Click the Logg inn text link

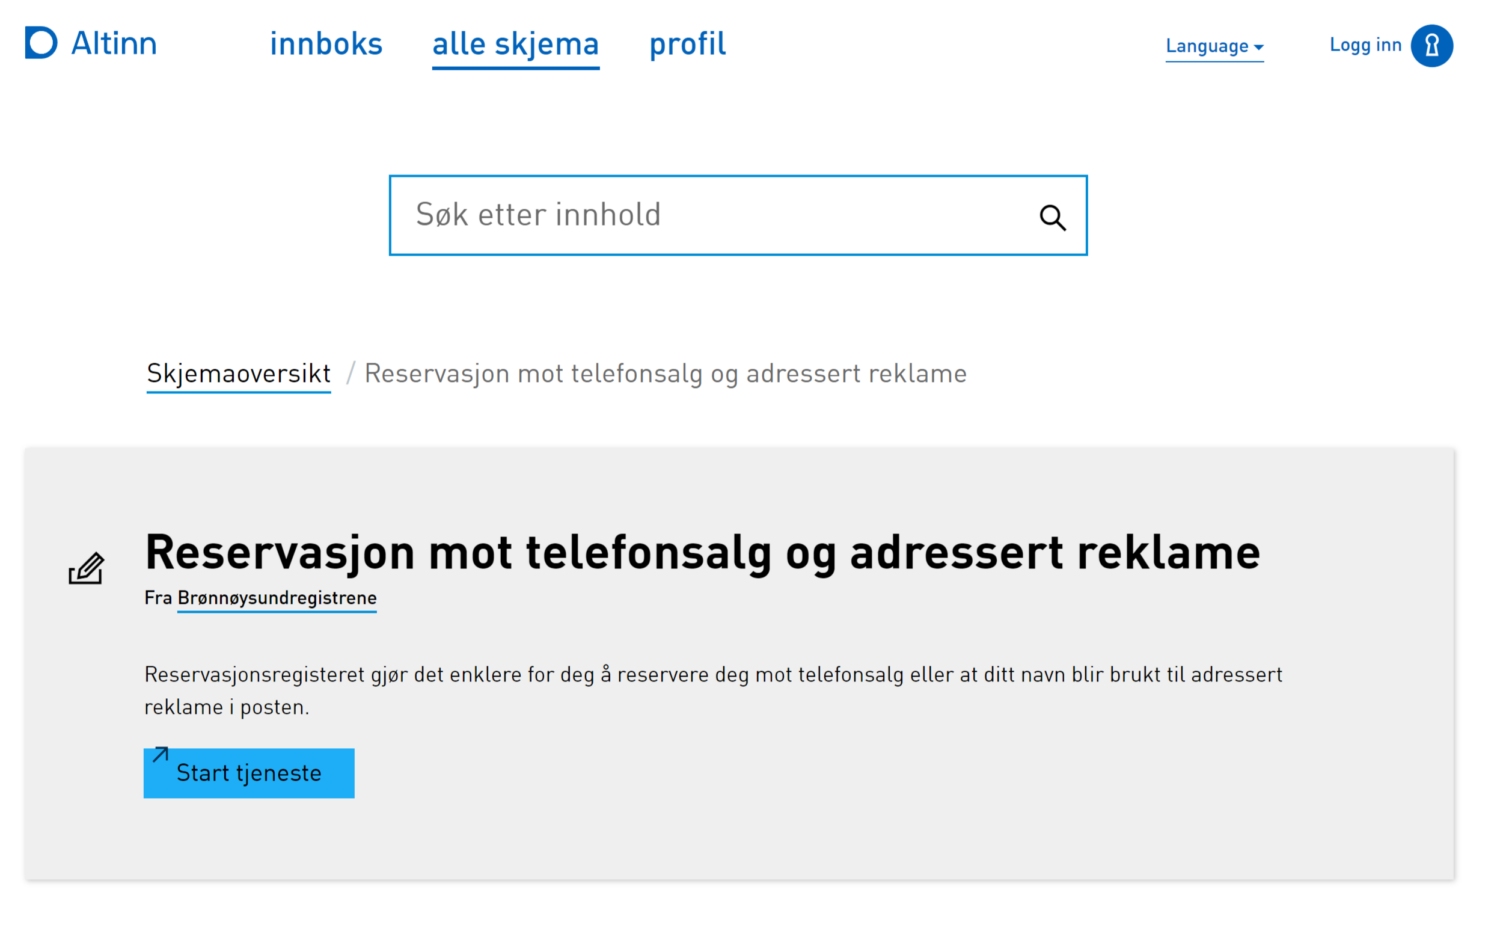(x=1365, y=45)
